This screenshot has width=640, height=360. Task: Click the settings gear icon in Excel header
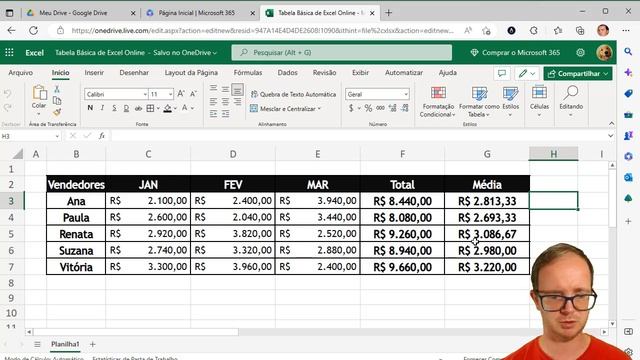pyautogui.click(x=580, y=53)
